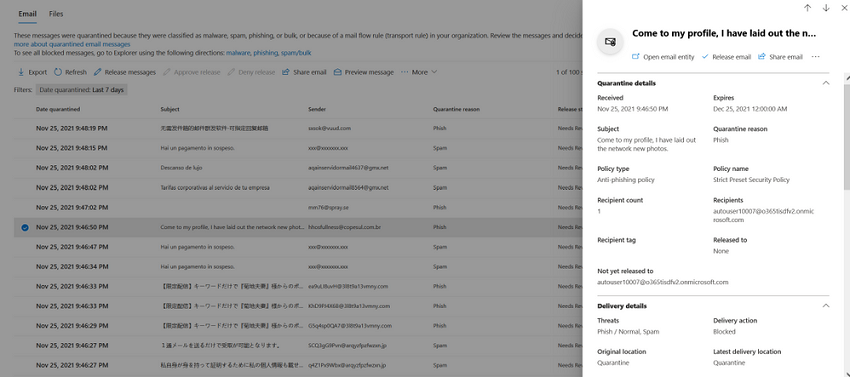
Task: Switch to the Email tab
Action: pos(27,14)
